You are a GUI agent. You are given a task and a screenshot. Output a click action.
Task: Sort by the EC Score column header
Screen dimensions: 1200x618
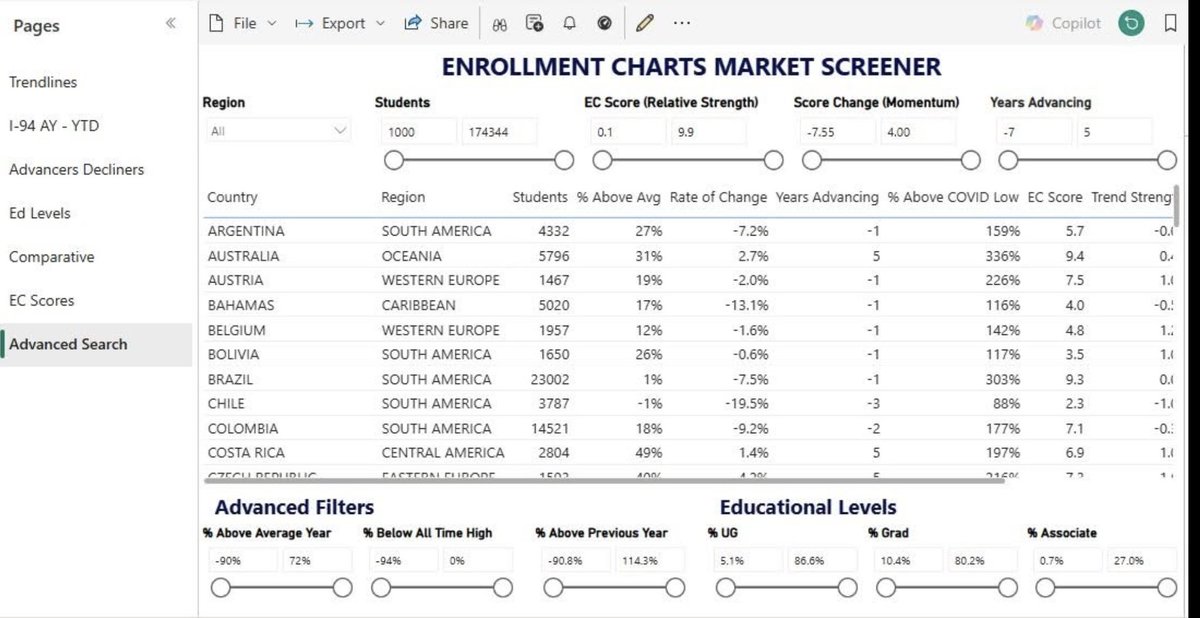1055,197
